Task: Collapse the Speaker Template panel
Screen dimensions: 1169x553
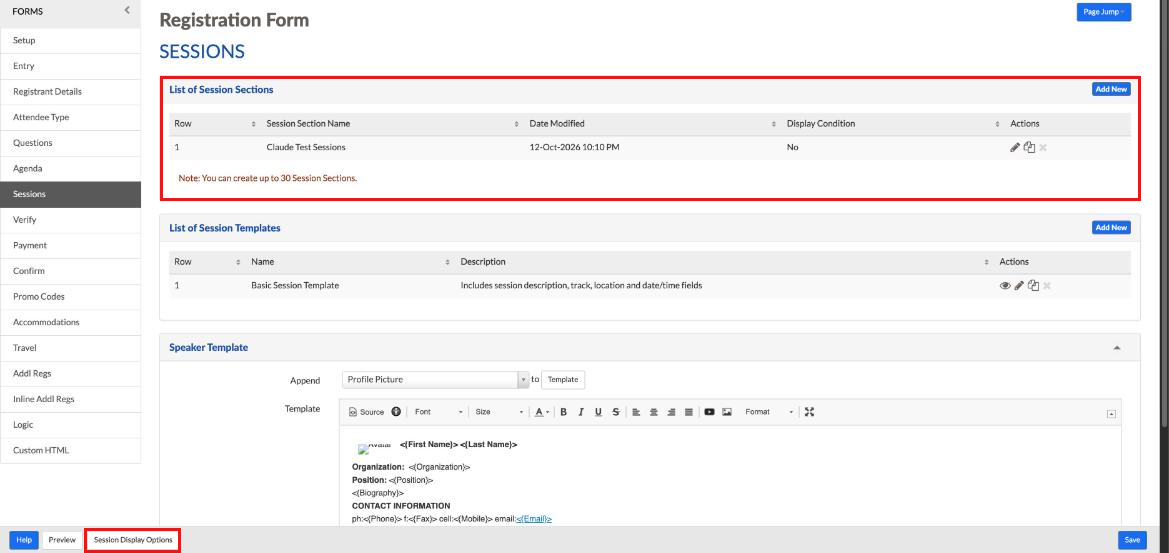Action: [x=1116, y=348]
